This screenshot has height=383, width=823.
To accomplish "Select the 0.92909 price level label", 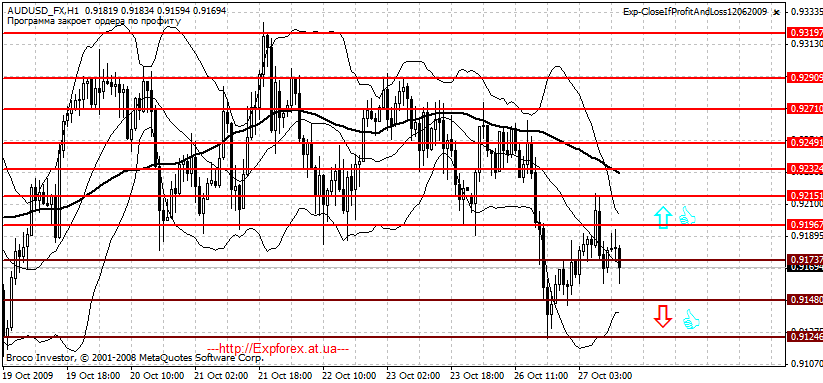I will [x=805, y=78].
